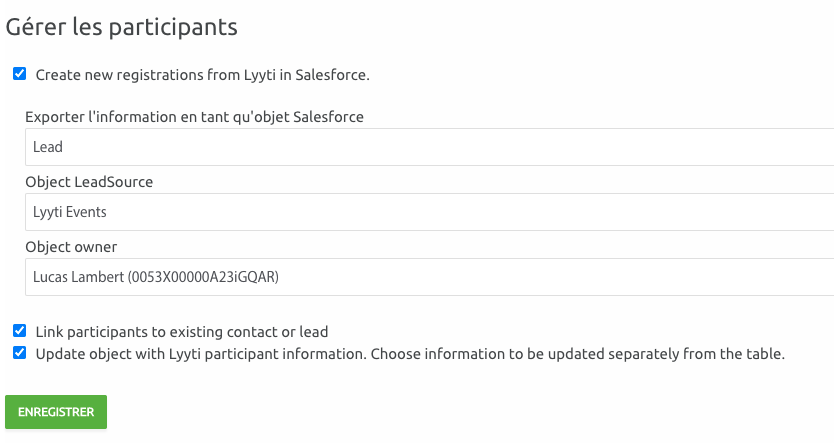Click the 'Gérer les participants' heading
This screenshot has width=834, height=443.
(x=121, y=26)
